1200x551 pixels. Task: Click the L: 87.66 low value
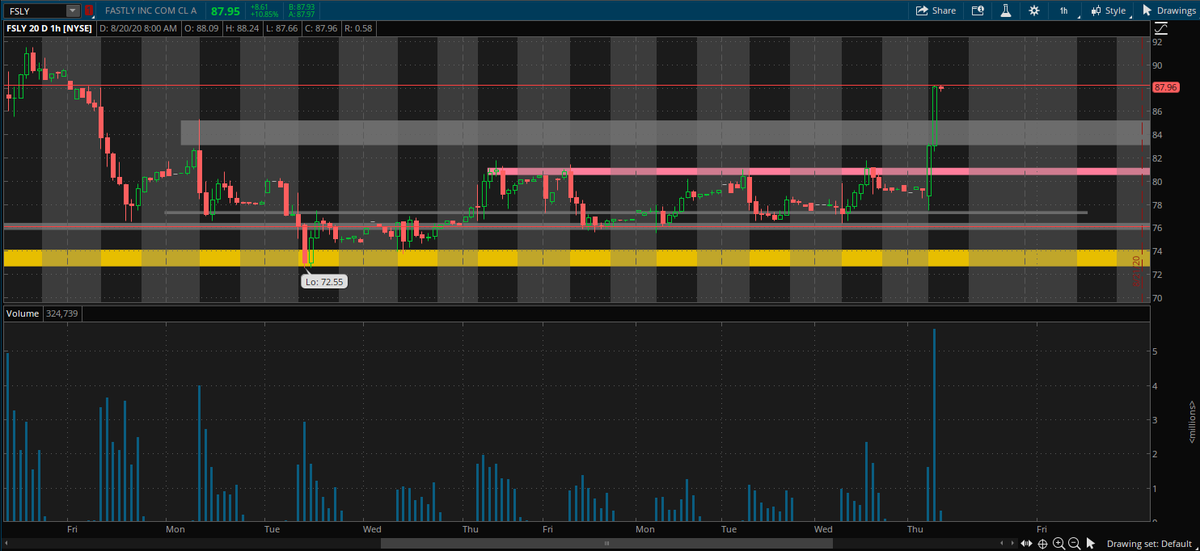click(282, 28)
